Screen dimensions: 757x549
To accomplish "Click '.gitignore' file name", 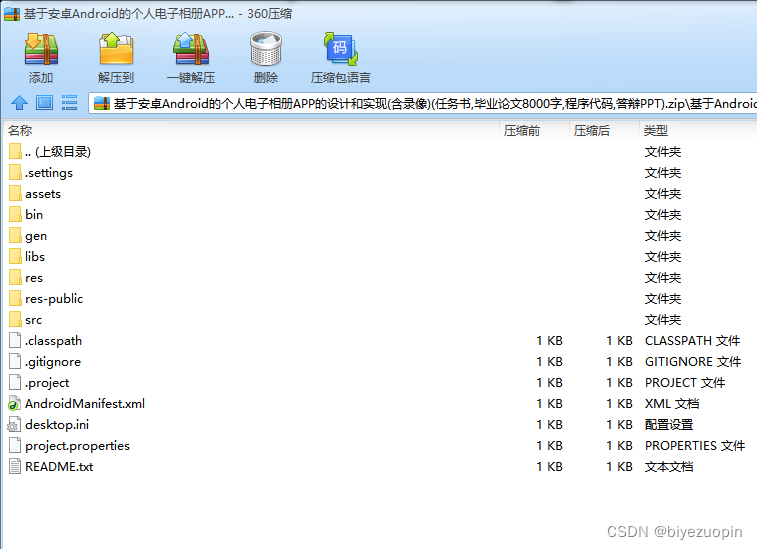I will (x=53, y=362).
